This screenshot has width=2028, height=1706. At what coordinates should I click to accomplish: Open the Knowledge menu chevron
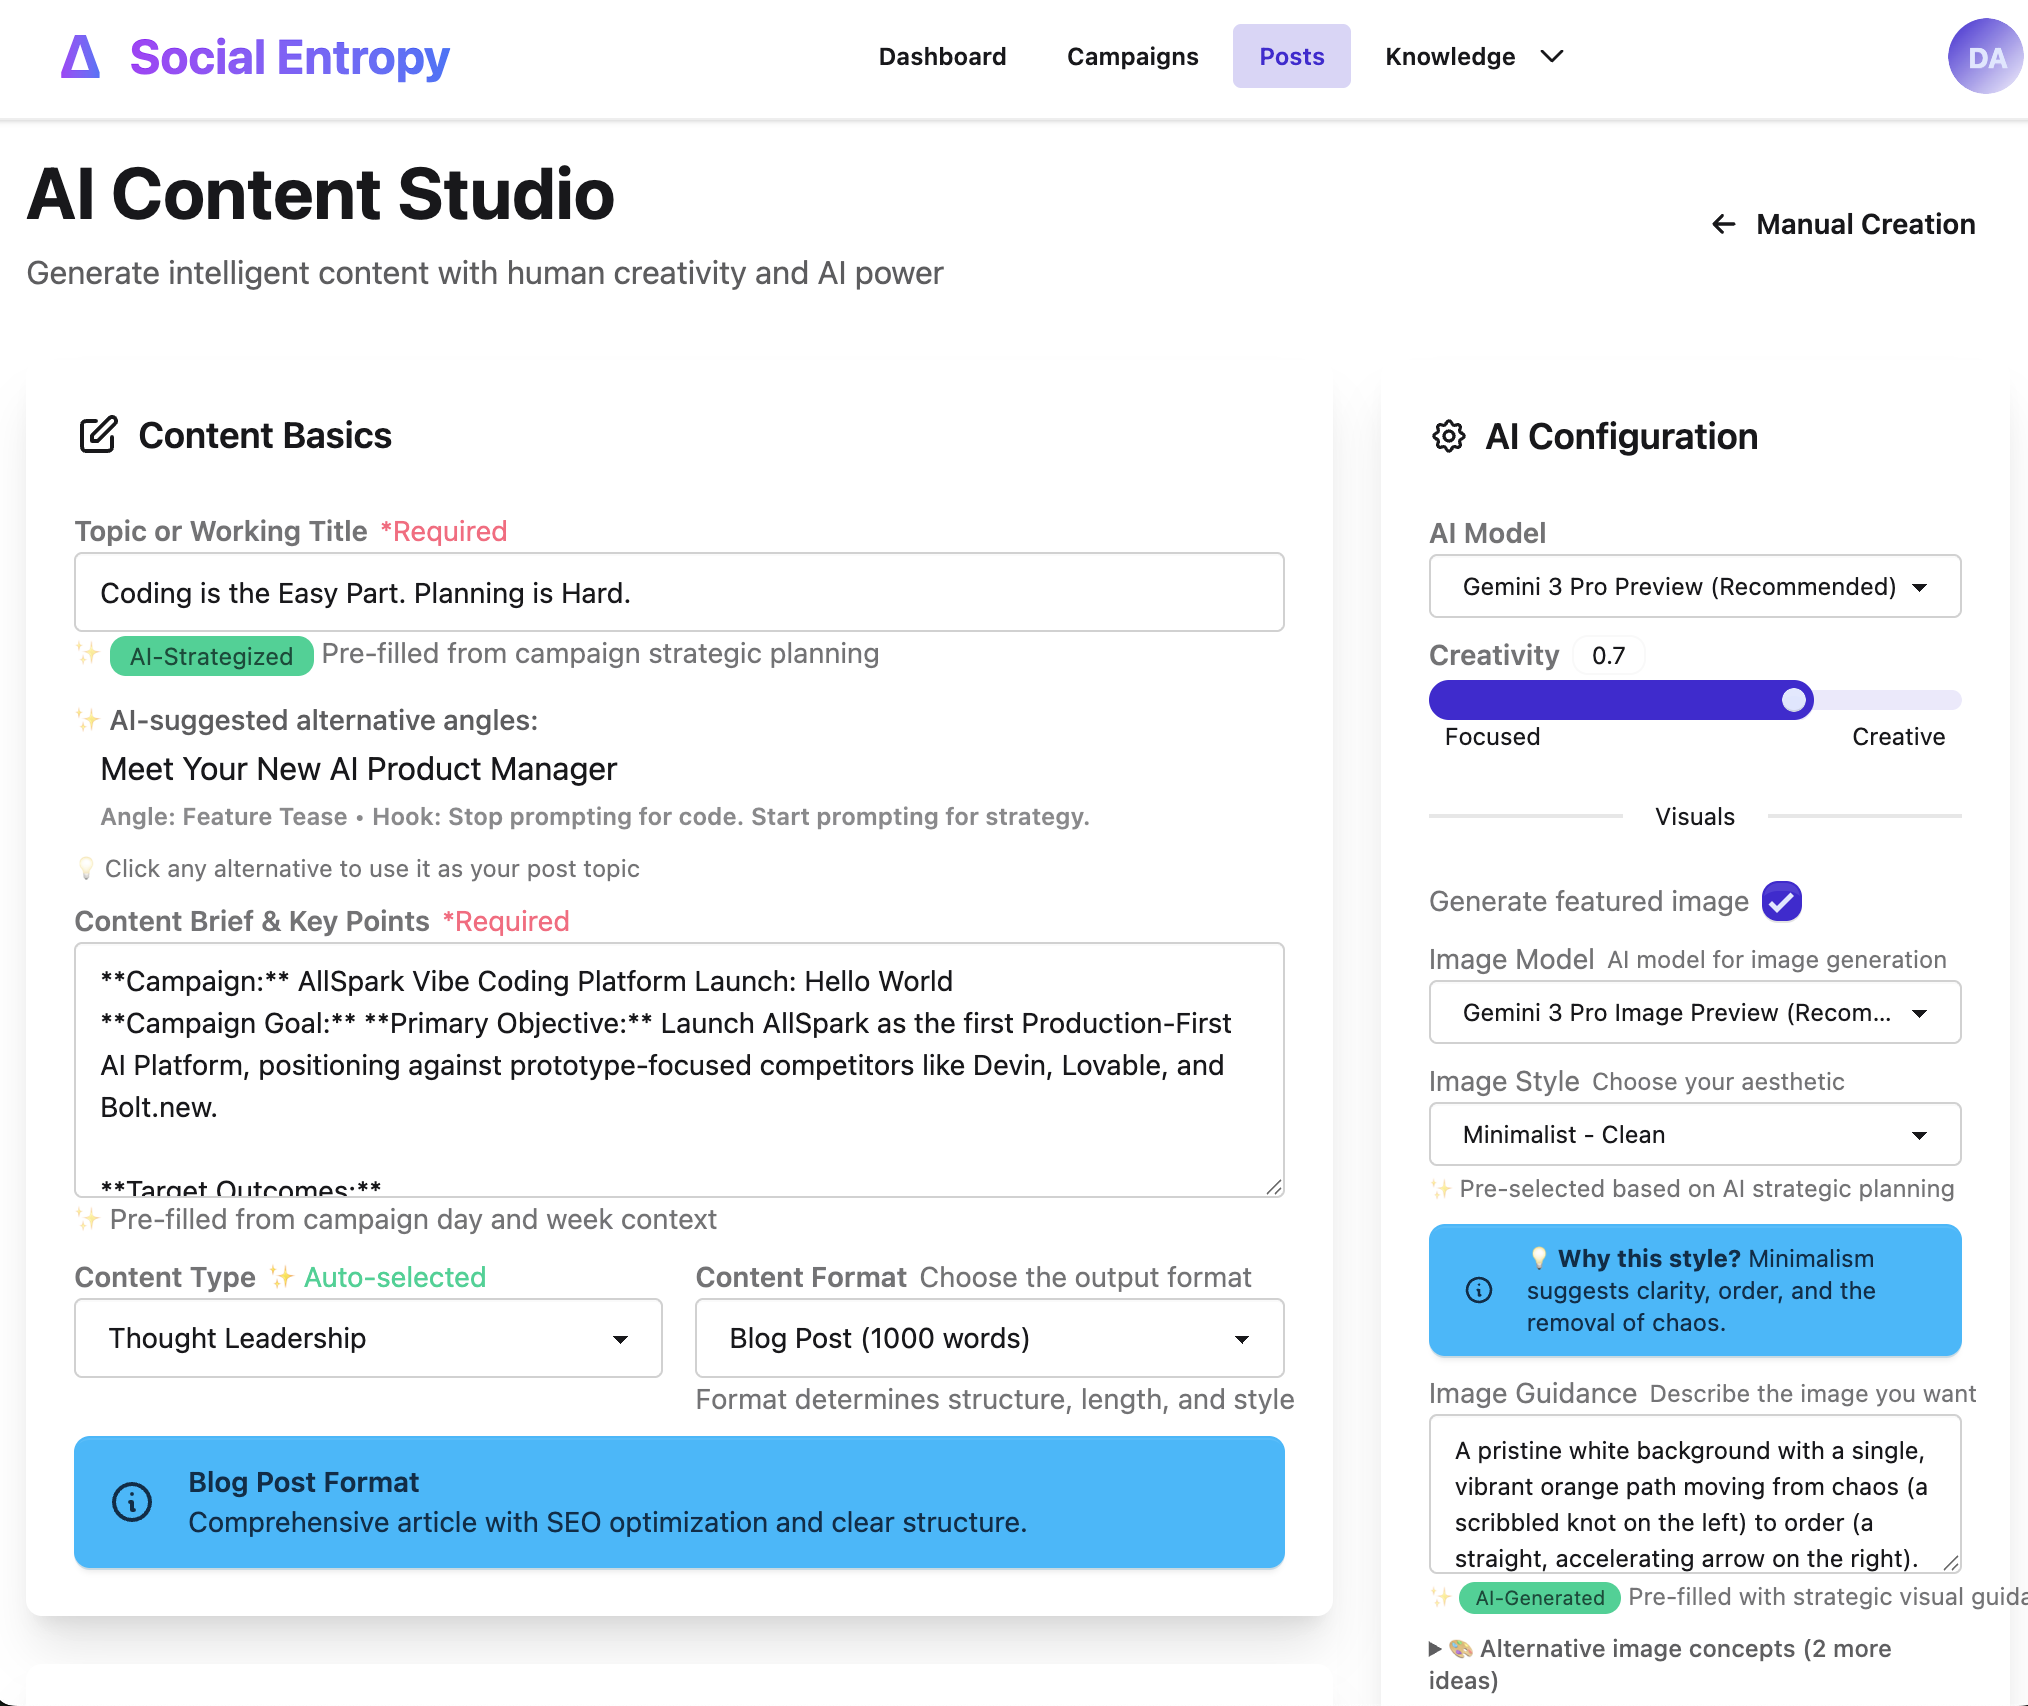pyautogui.click(x=1551, y=57)
